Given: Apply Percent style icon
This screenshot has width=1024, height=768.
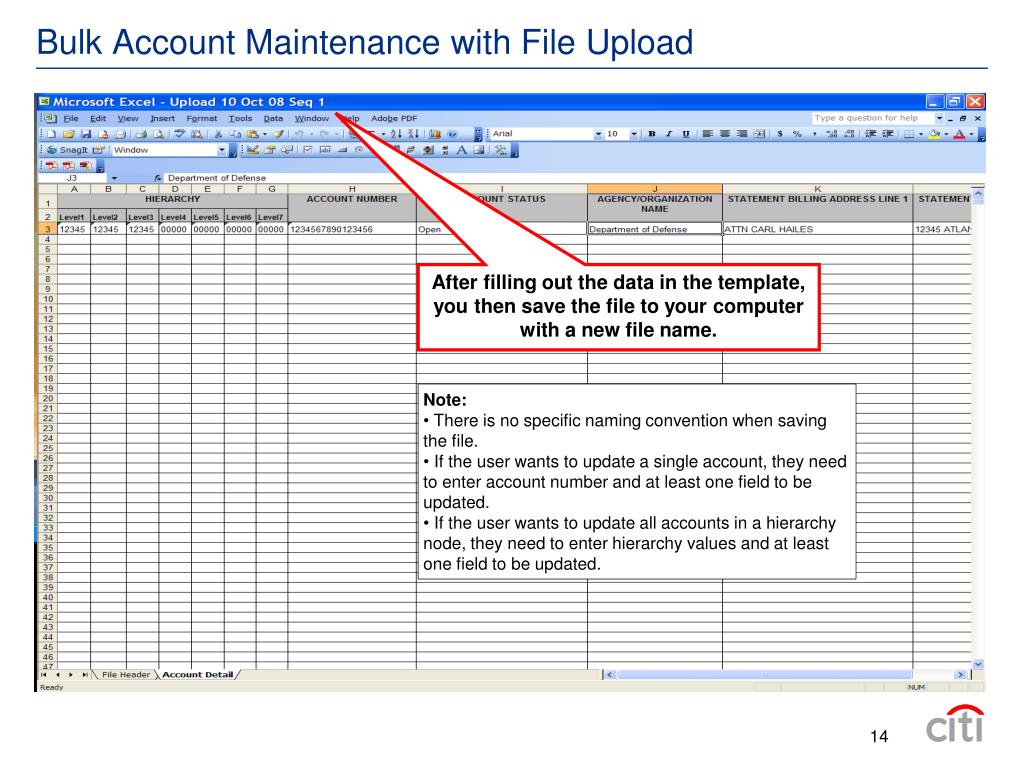Looking at the screenshot, I should coord(797,134).
